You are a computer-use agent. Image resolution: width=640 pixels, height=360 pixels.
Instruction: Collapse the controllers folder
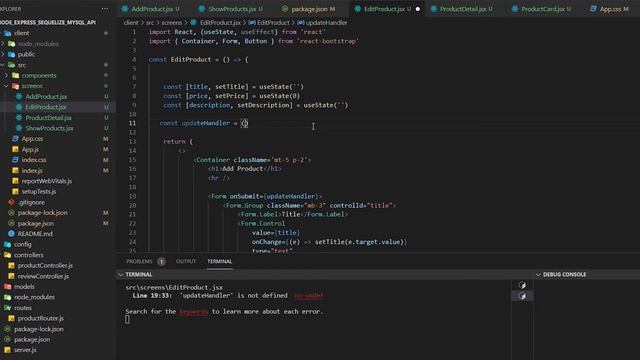point(29,255)
